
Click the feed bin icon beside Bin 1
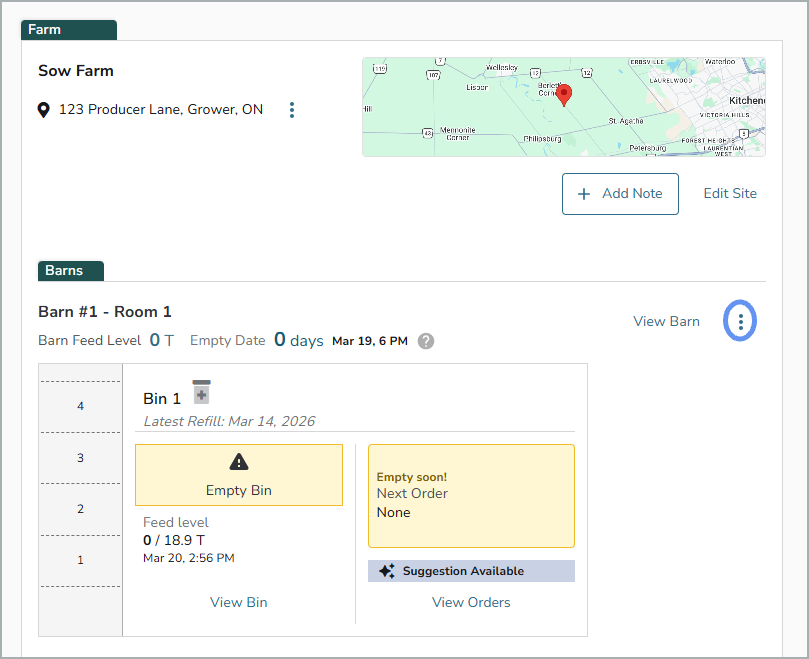pyautogui.click(x=202, y=392)
